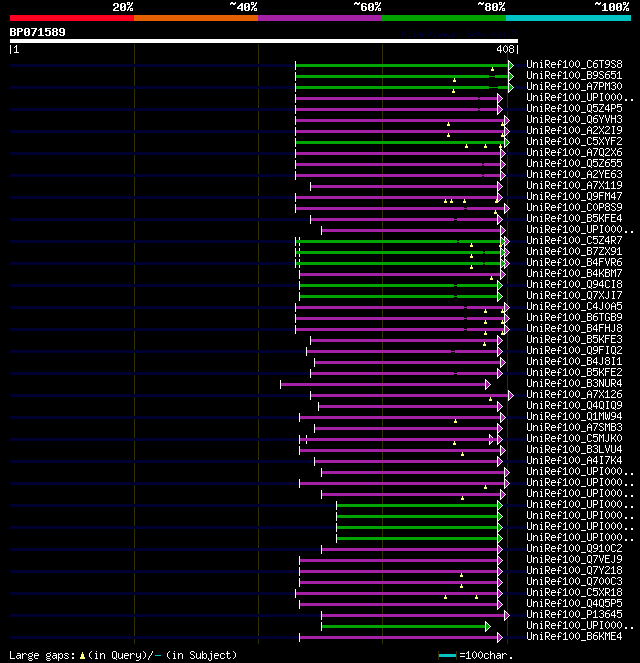Select the UniRef100_B3LVU4 label

[x=574, y=449]
